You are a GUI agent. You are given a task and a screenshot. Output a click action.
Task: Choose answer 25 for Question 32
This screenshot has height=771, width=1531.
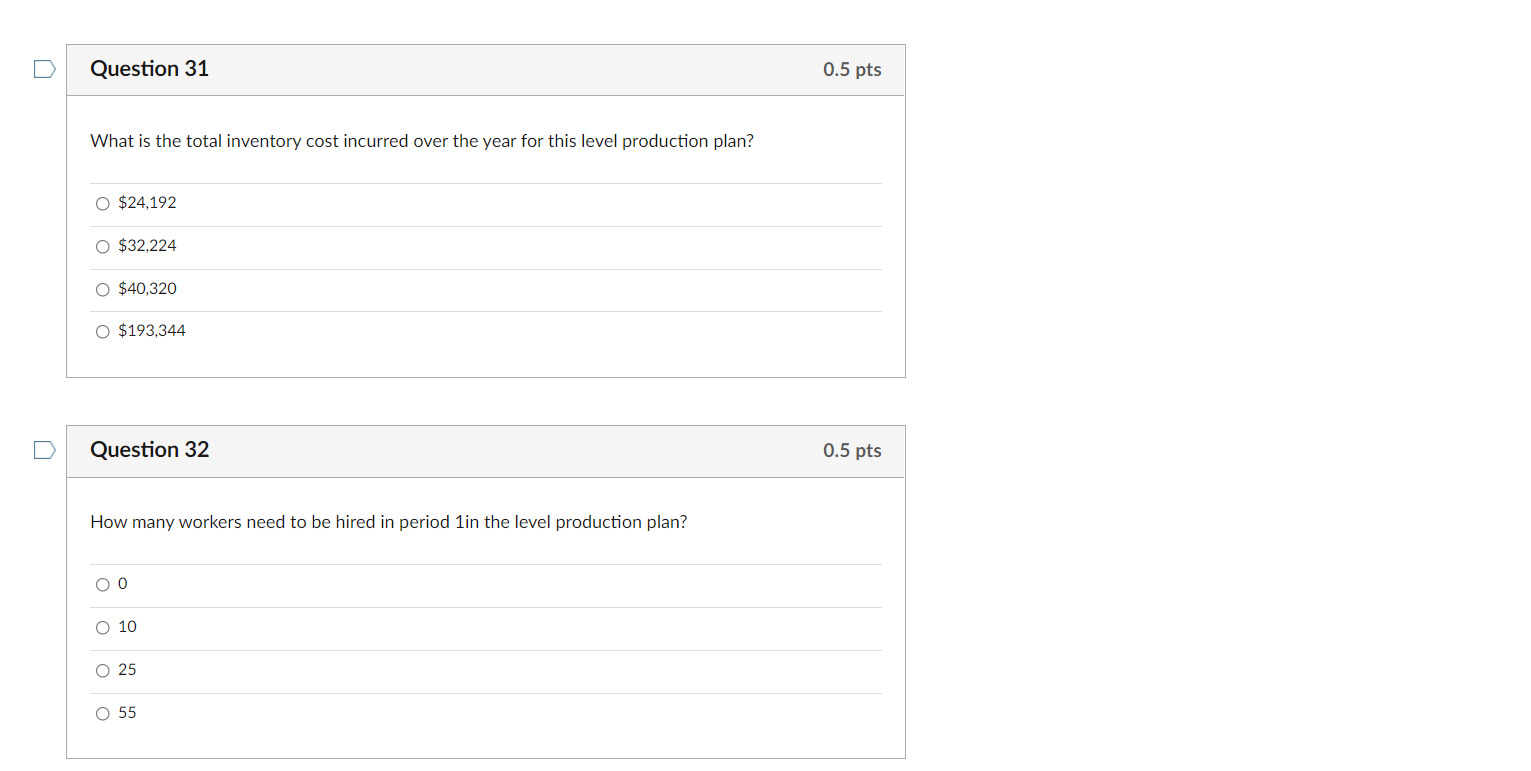pyautogui.click(x=102, y=670)
